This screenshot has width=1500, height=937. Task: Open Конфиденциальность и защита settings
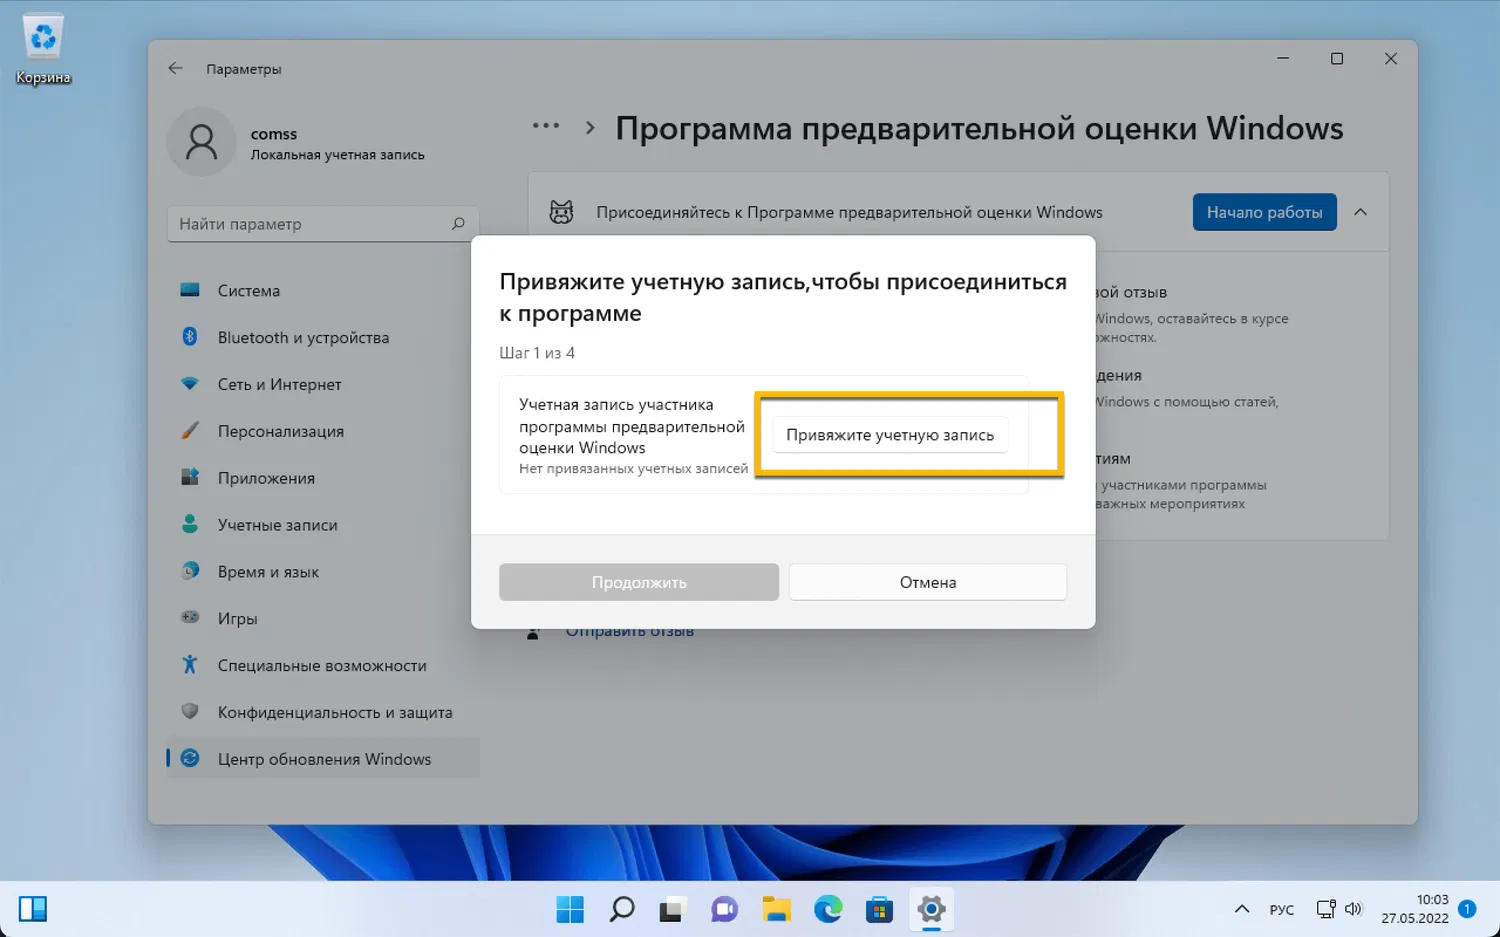point(323,712)
